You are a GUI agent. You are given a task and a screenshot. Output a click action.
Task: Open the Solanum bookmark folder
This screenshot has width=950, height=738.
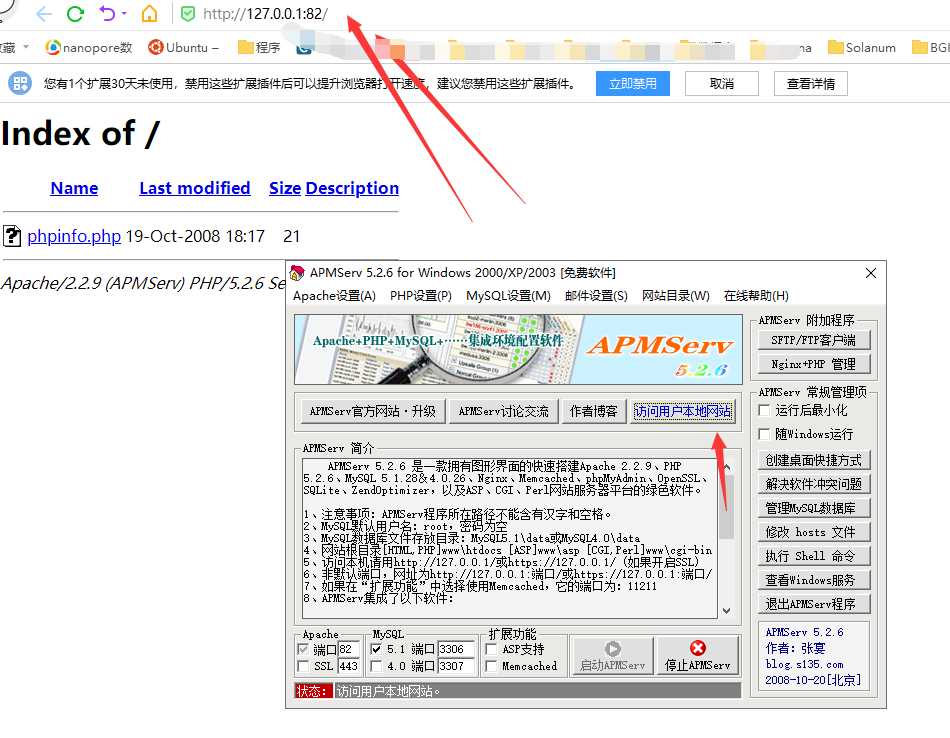pos(862,47)
